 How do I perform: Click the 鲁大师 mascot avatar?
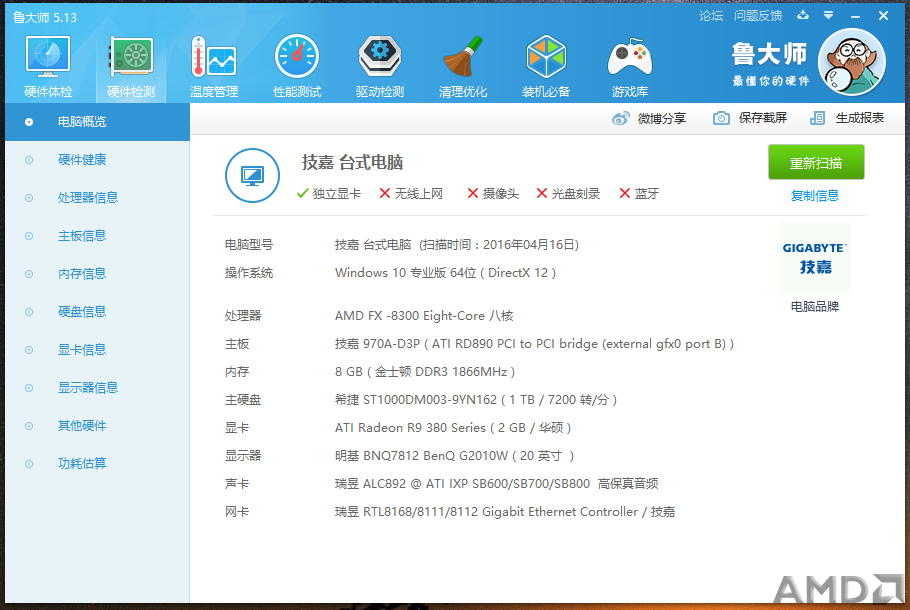tap(851, 62)
